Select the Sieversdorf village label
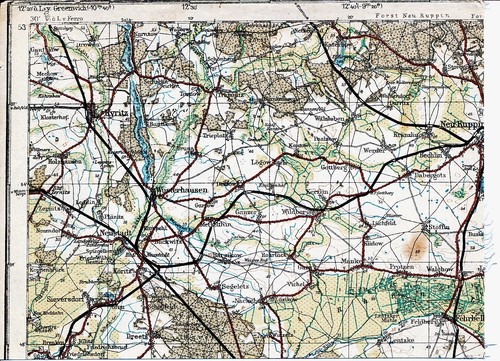Image resolution: width=500 pixels, height=361 pixels. (x=66, y=298)
